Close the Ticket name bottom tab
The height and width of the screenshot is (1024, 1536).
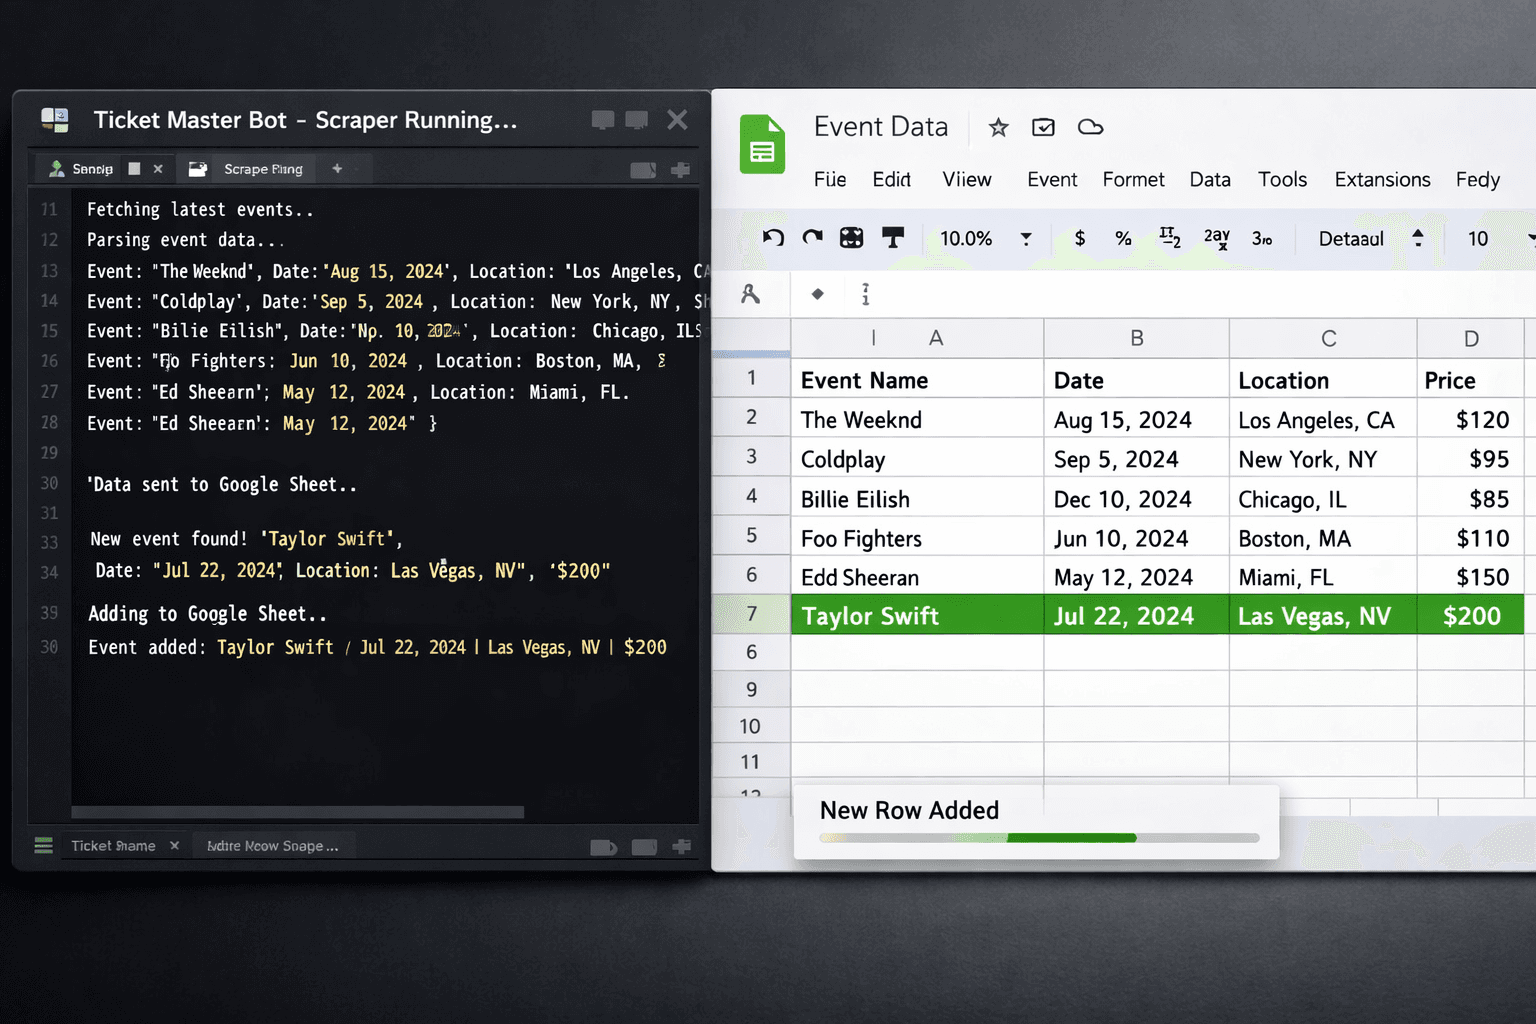[x=174, y=846]
